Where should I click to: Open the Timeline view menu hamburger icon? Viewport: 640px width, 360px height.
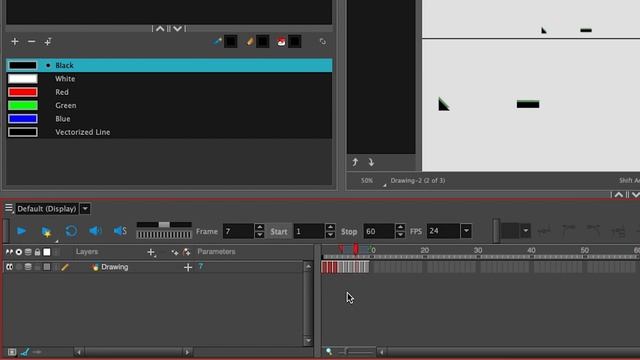pyautogui.click(x=9, y=208)
